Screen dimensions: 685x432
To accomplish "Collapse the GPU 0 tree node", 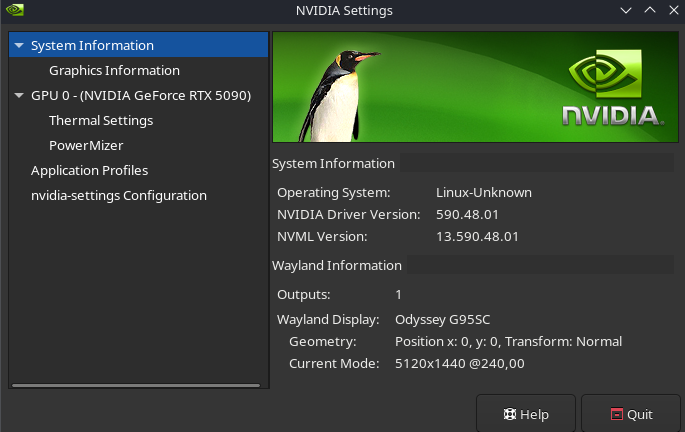I will (19, 95).
